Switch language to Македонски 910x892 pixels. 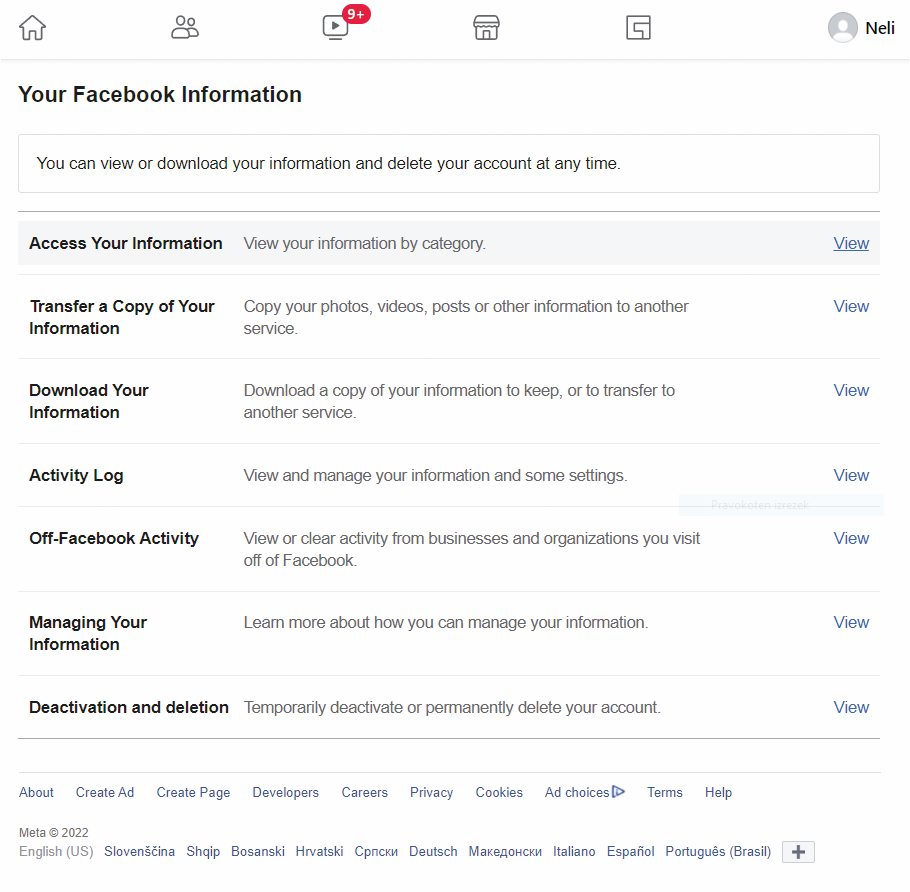[x=505, y=851]
